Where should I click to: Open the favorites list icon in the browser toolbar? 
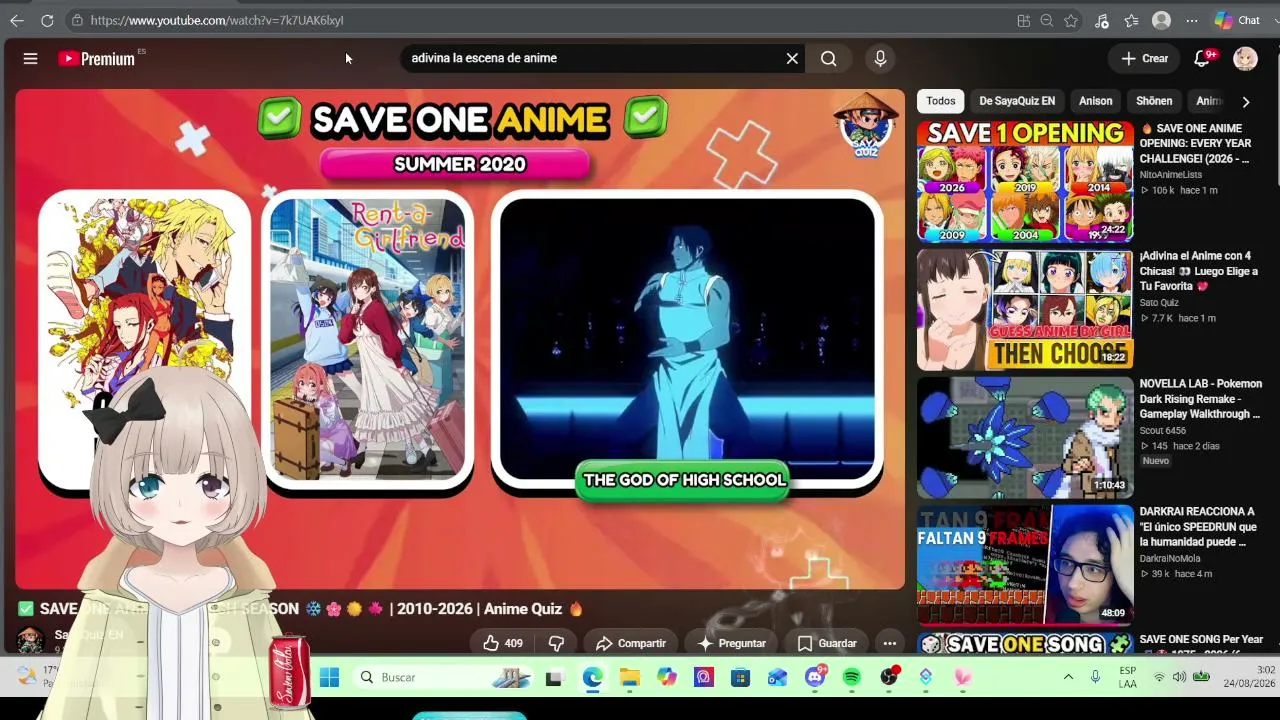point(1131,20)
